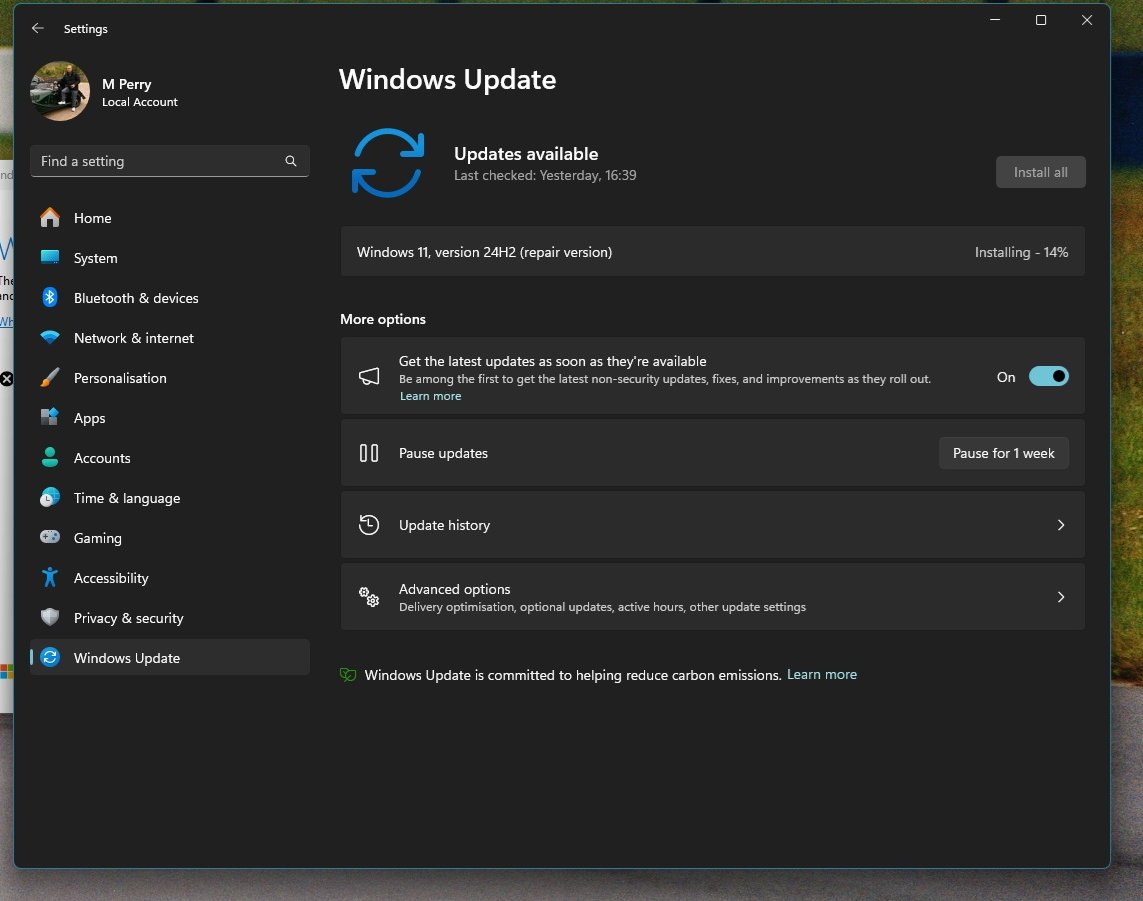
Task: Click Pause for 1 week button
Action: (x=1003, y=453)
